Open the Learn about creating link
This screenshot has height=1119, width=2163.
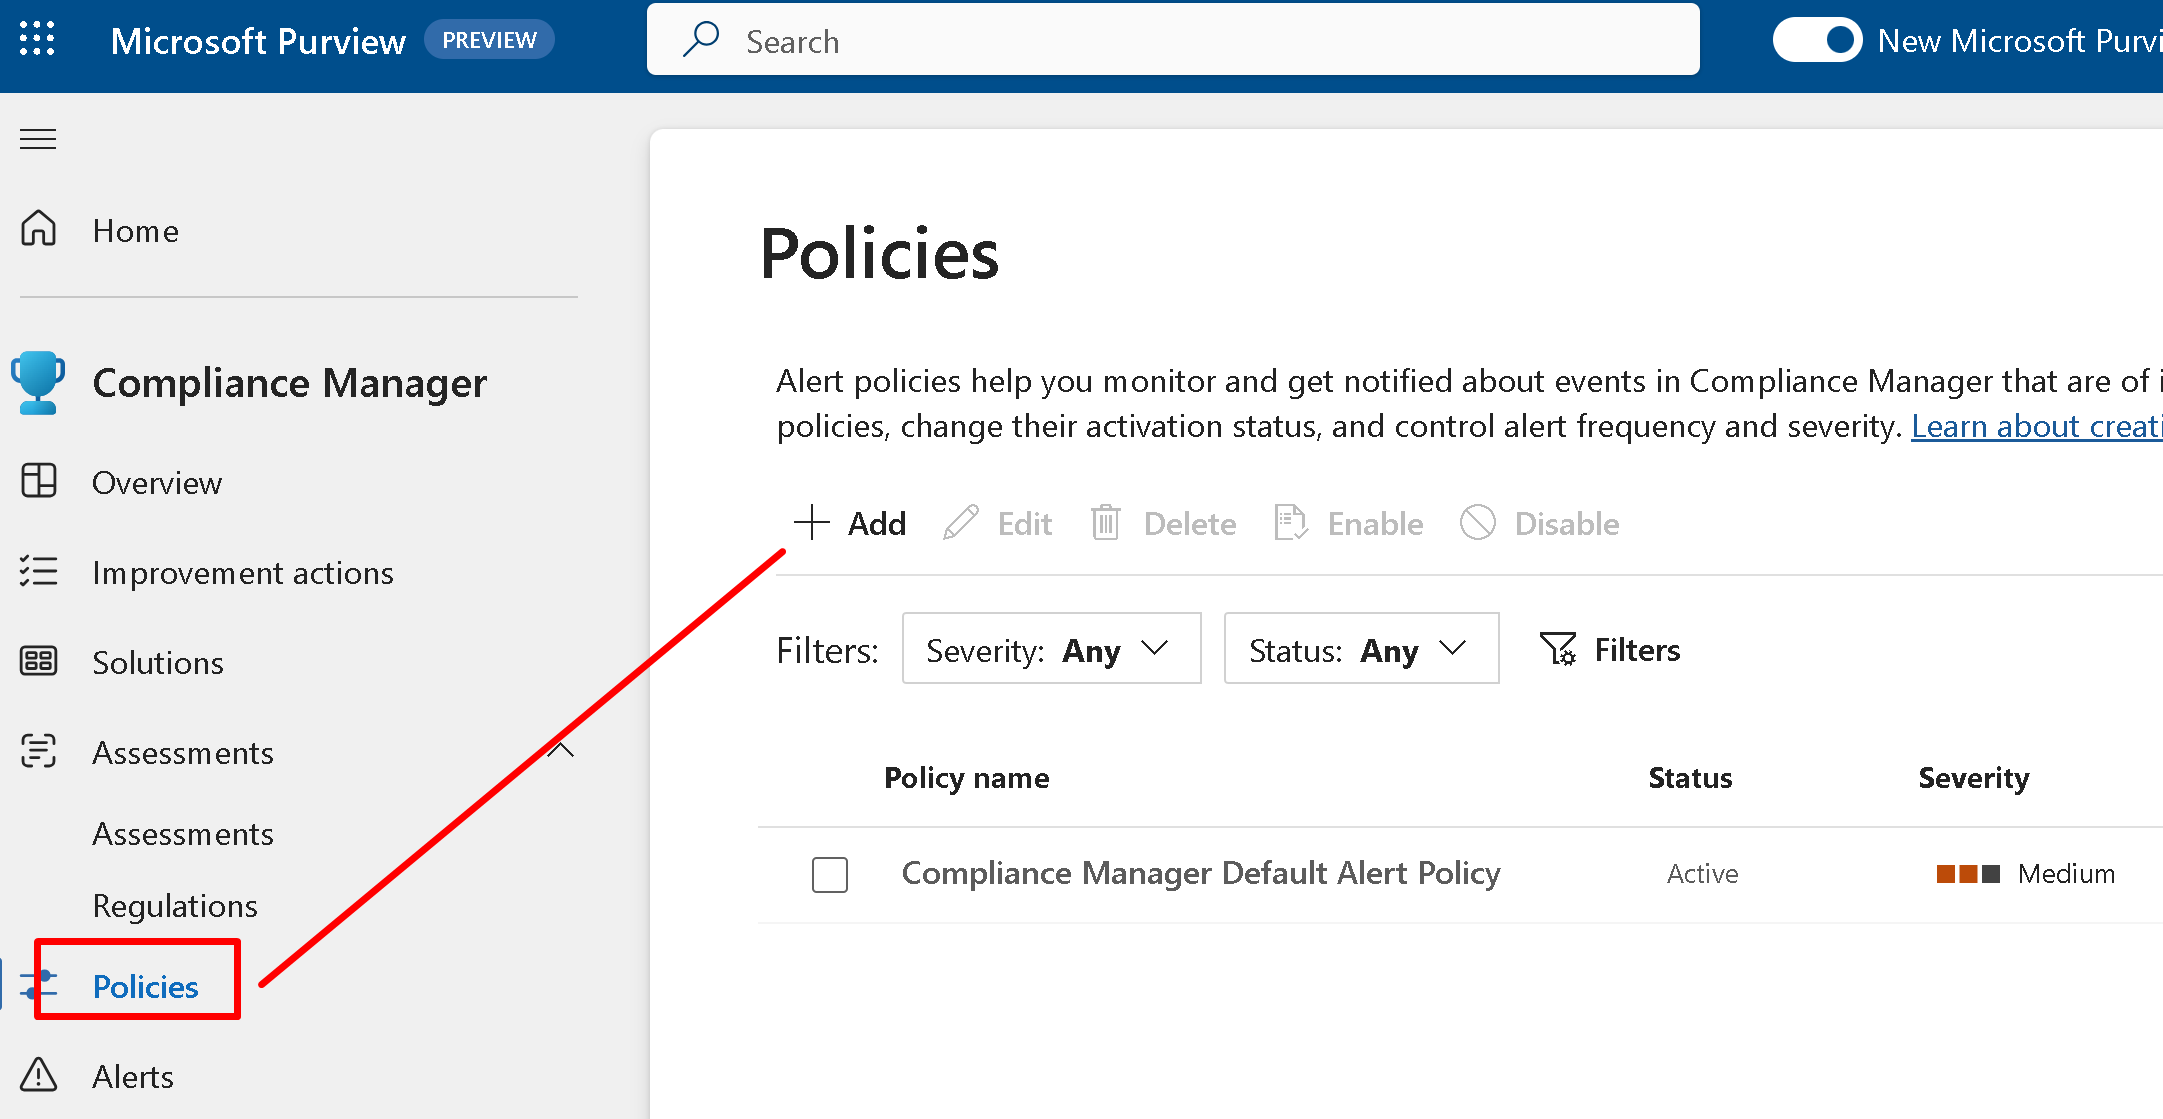[x=2035, y=427]
